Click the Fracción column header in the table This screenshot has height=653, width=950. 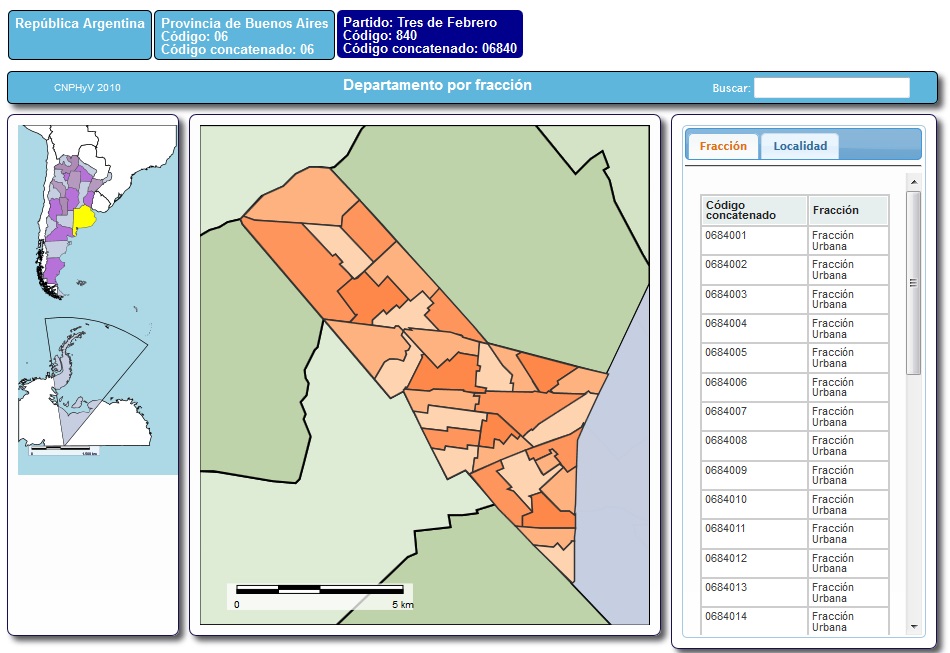coord(847,210)
